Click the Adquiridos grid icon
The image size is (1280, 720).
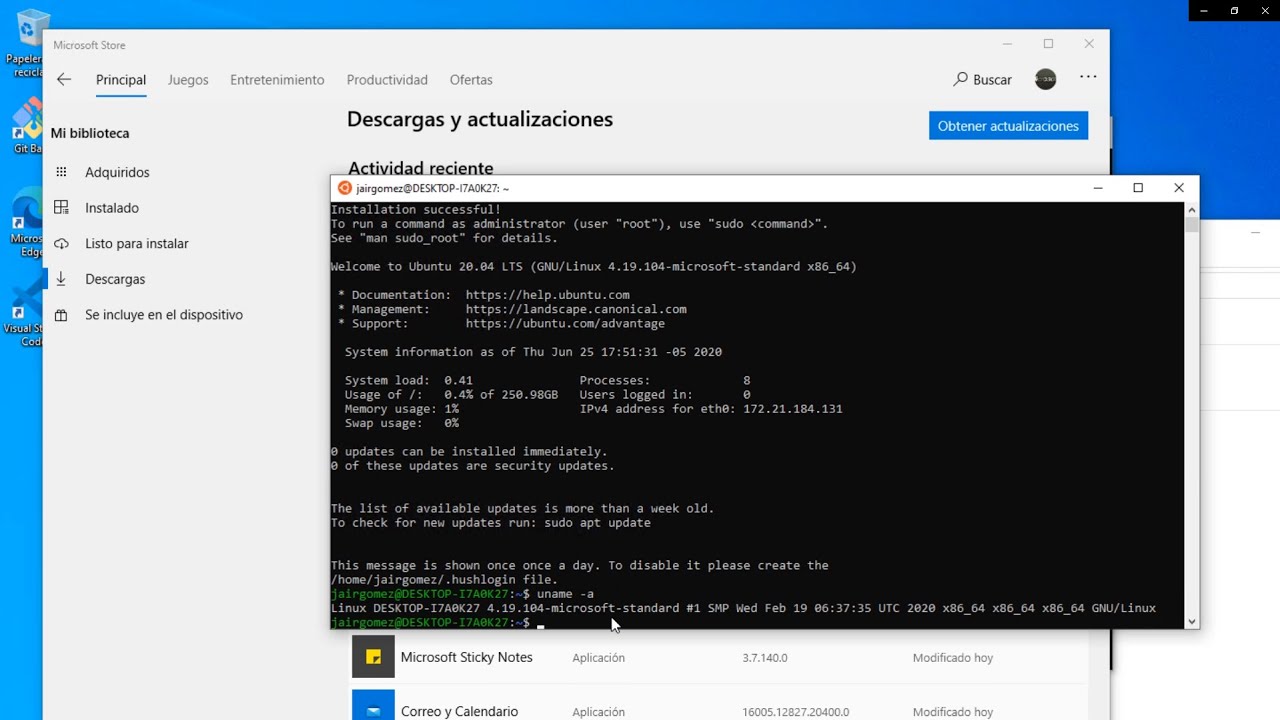pos(61,172)
